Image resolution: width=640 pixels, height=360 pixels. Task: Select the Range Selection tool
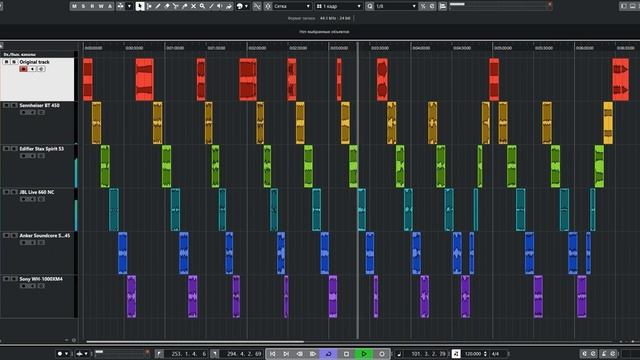[149, 6]
